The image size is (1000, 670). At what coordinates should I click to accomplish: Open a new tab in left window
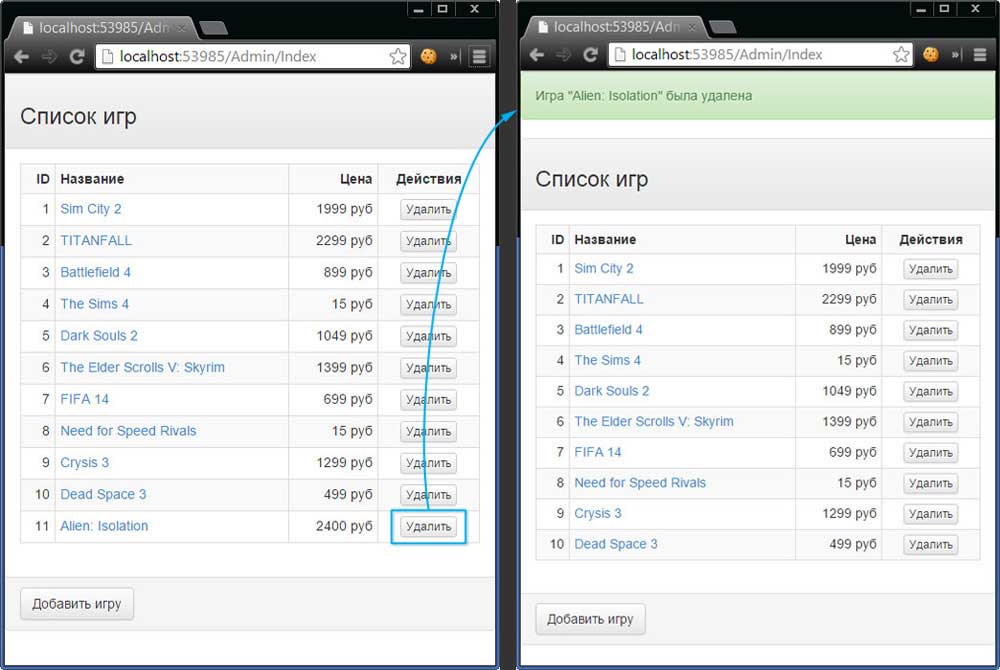click(214, 28)
